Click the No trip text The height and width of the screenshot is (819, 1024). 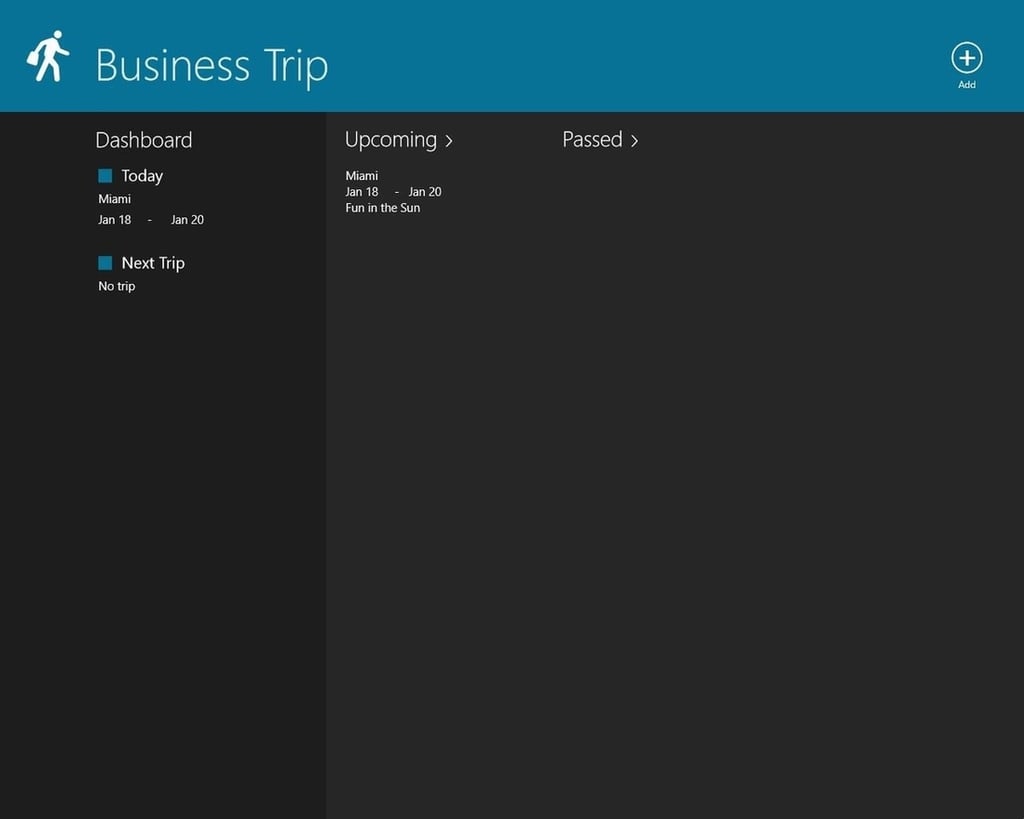tap(117, 286)
